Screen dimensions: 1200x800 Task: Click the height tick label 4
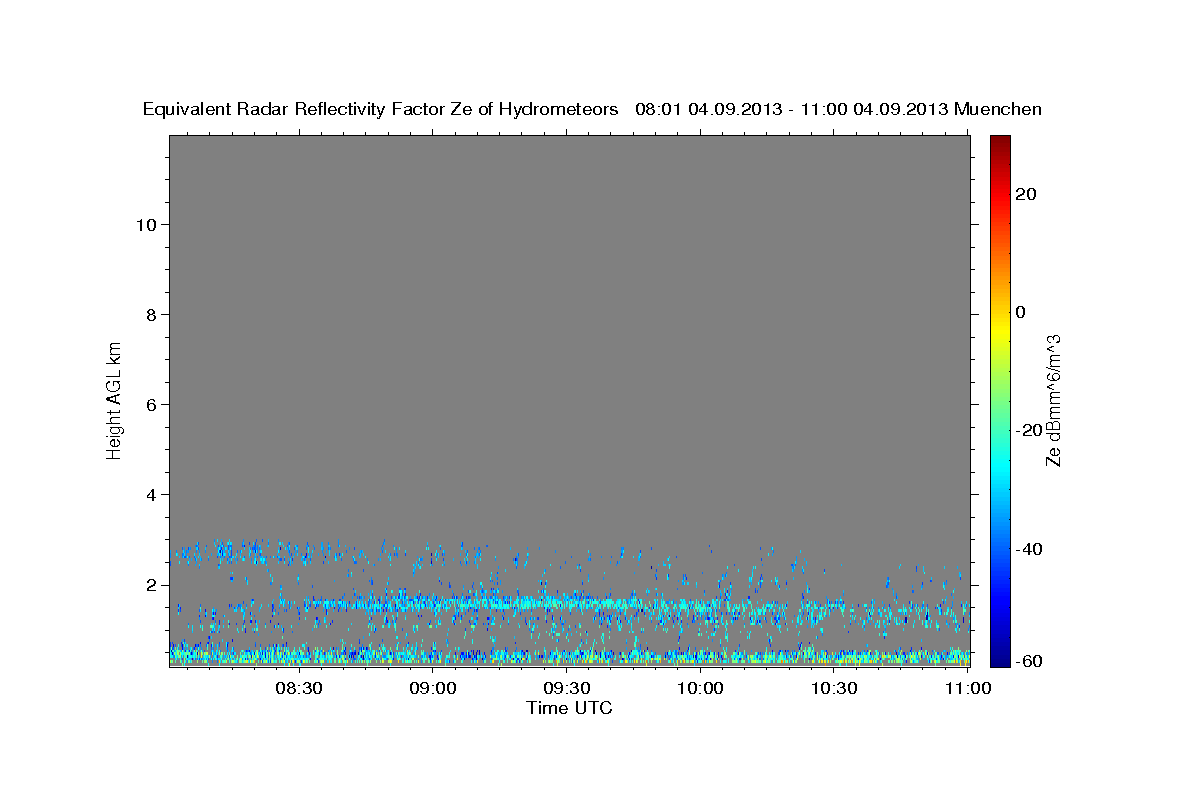tap(152, 494)
